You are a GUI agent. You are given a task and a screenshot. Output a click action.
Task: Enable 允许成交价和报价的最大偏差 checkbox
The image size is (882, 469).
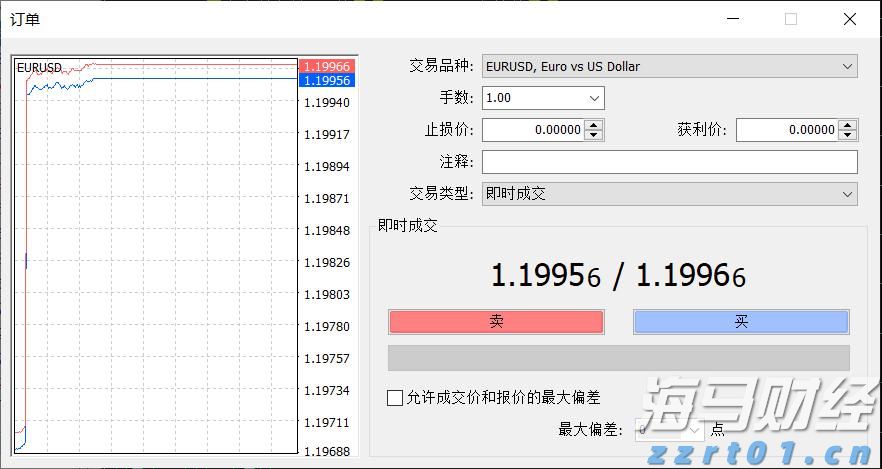pyautogui.click(x=395, y=398)
